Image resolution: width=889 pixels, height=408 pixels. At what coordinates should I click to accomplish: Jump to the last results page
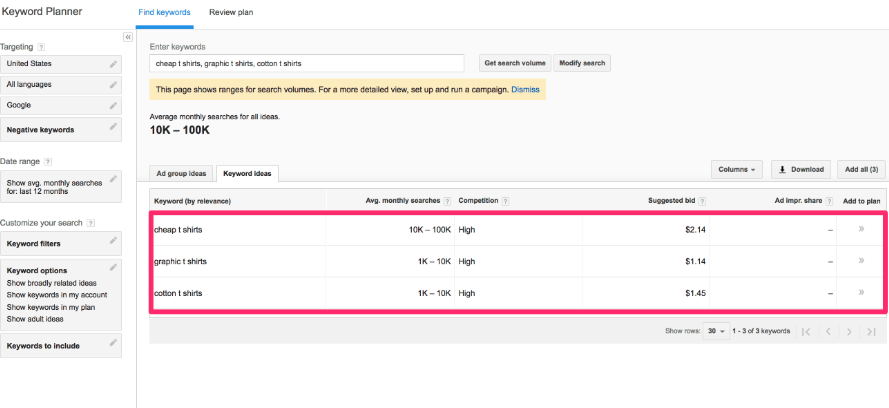[871, 331]
